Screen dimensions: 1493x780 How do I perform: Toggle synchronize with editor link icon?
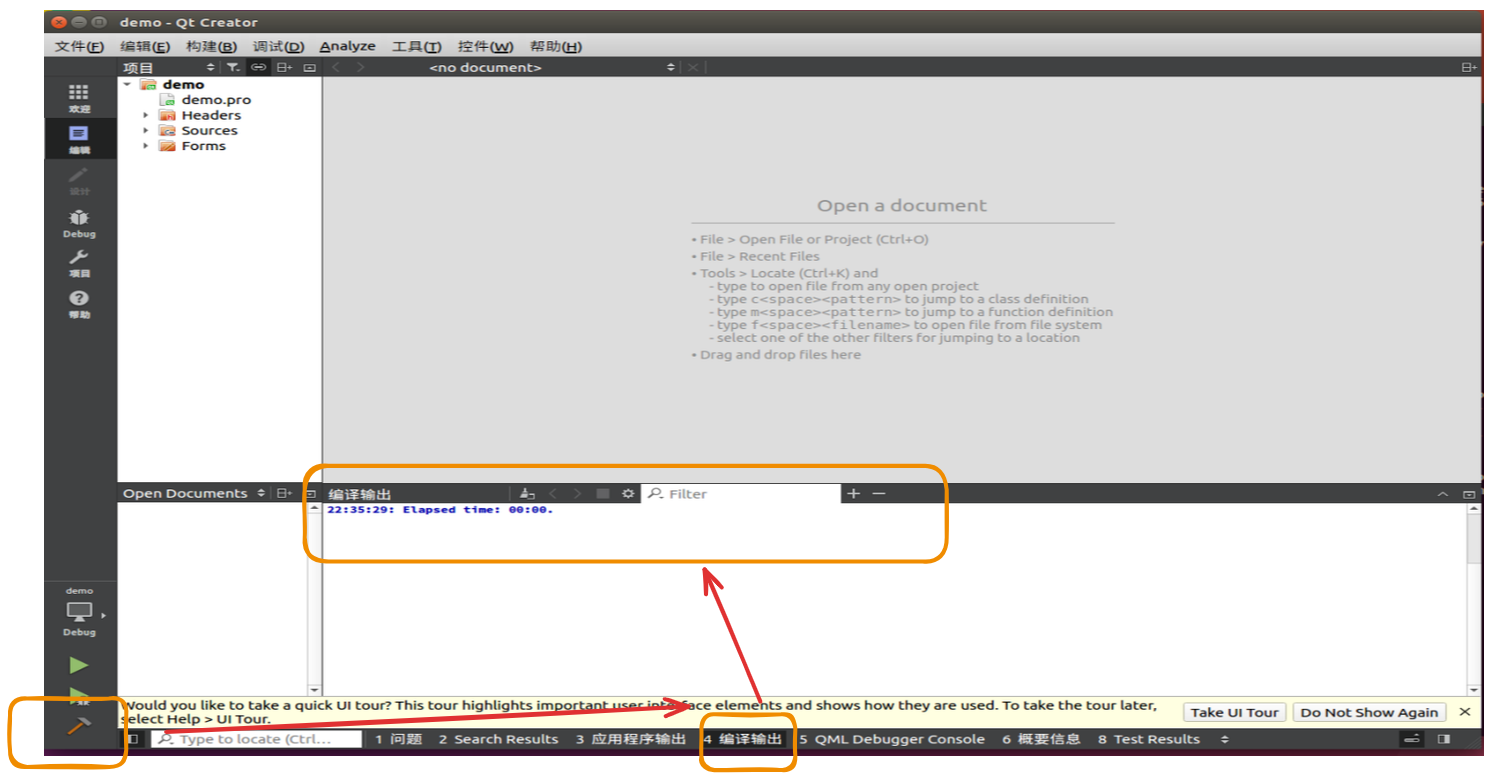258,67
